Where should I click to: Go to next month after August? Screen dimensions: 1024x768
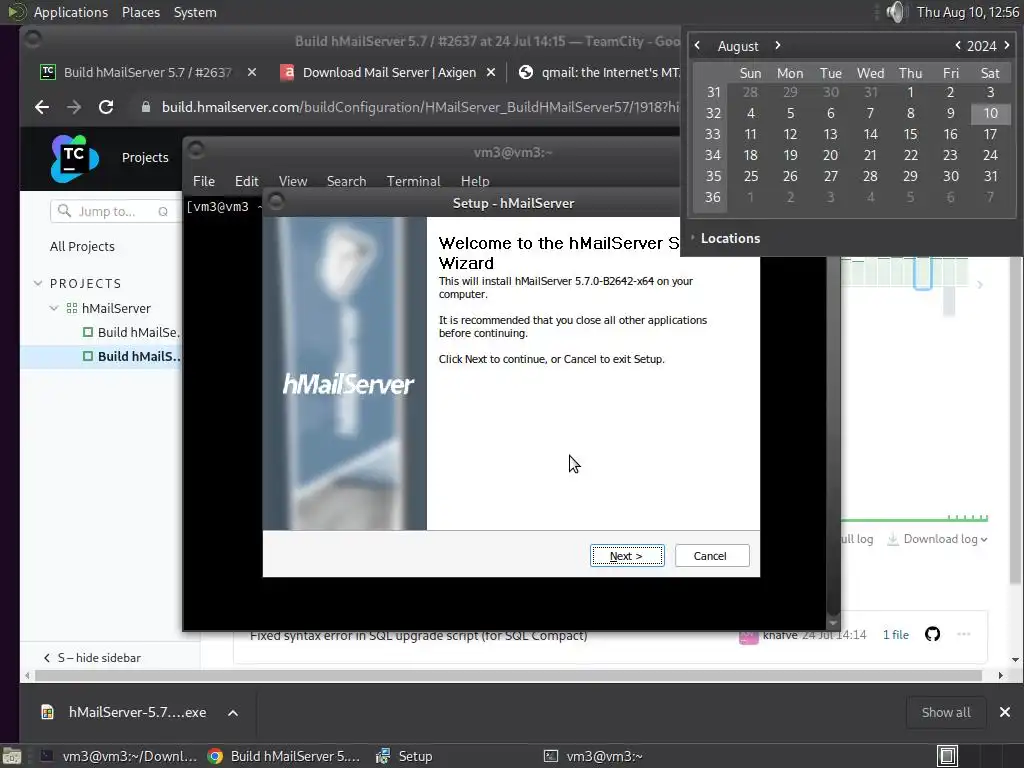[777, 45]
